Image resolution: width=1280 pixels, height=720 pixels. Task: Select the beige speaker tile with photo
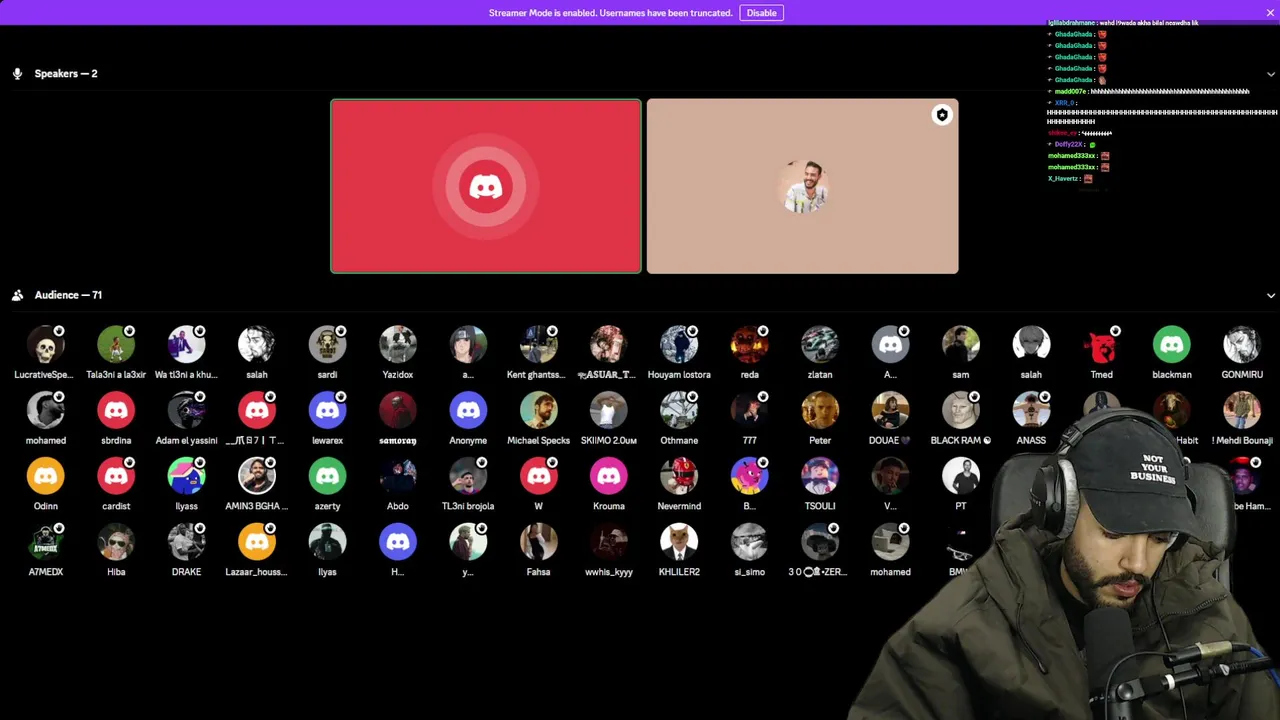[802, 186]
